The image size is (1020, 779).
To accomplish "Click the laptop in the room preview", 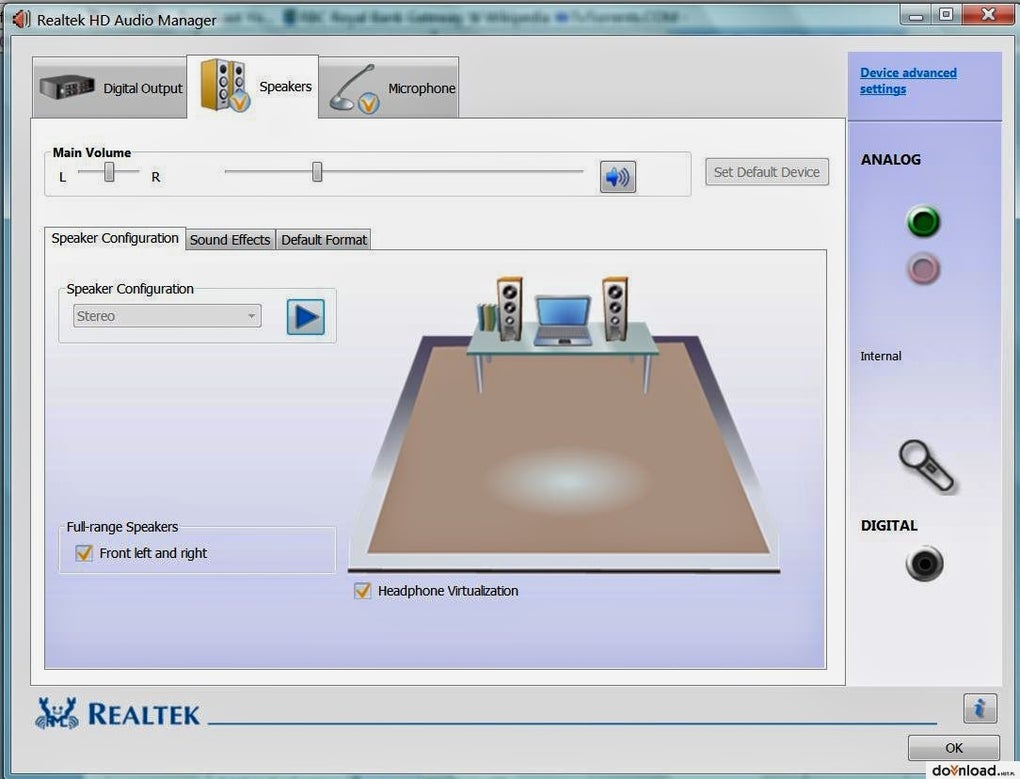I will pos(563,320).
